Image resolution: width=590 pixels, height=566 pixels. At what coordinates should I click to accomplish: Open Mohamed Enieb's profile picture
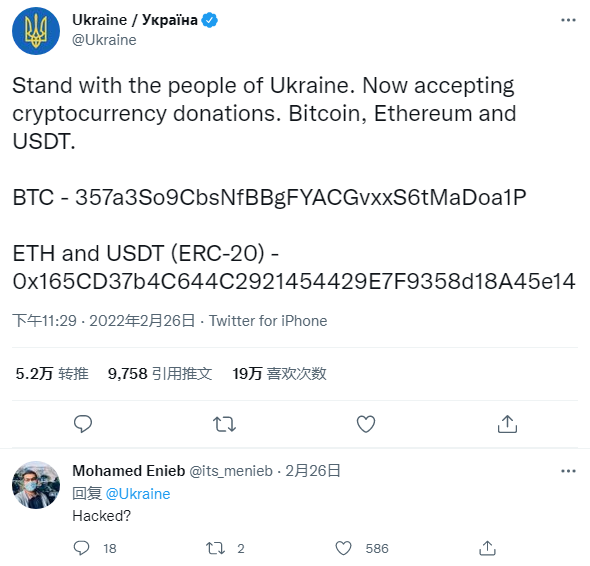pyautogui.click(x=36, y=485)
